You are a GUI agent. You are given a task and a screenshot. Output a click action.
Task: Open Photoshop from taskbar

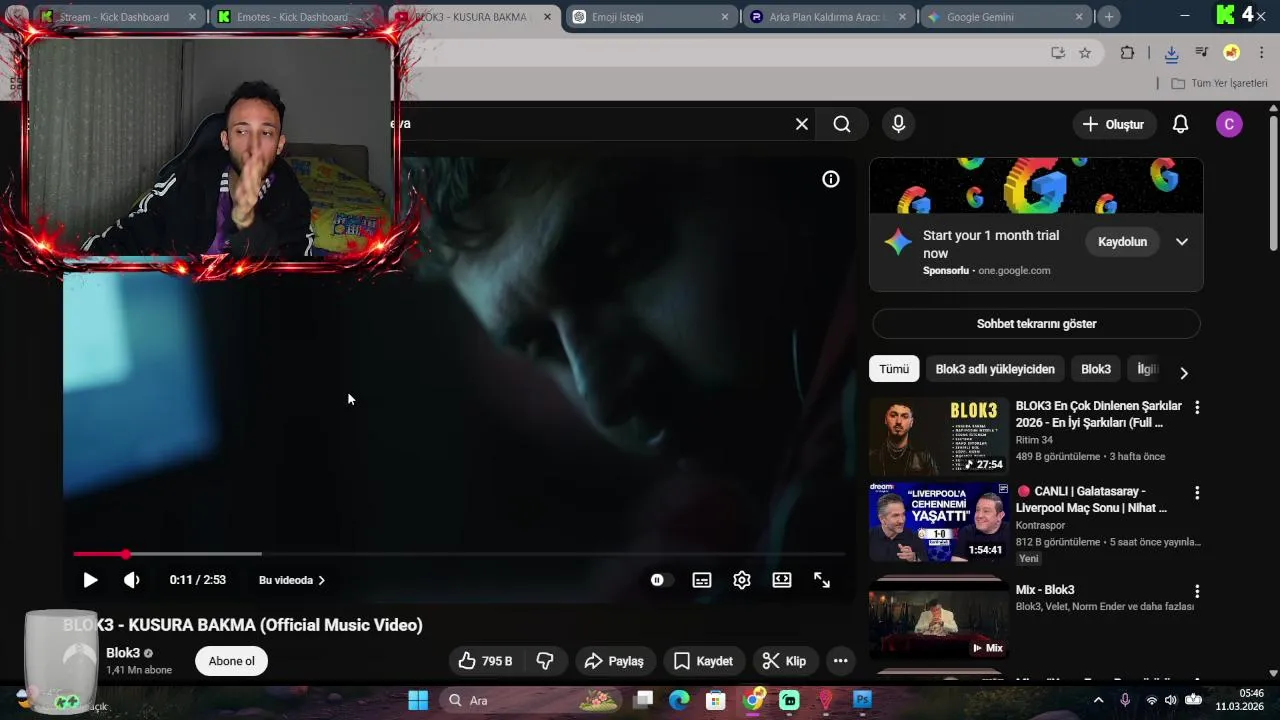tap(862, 700)
